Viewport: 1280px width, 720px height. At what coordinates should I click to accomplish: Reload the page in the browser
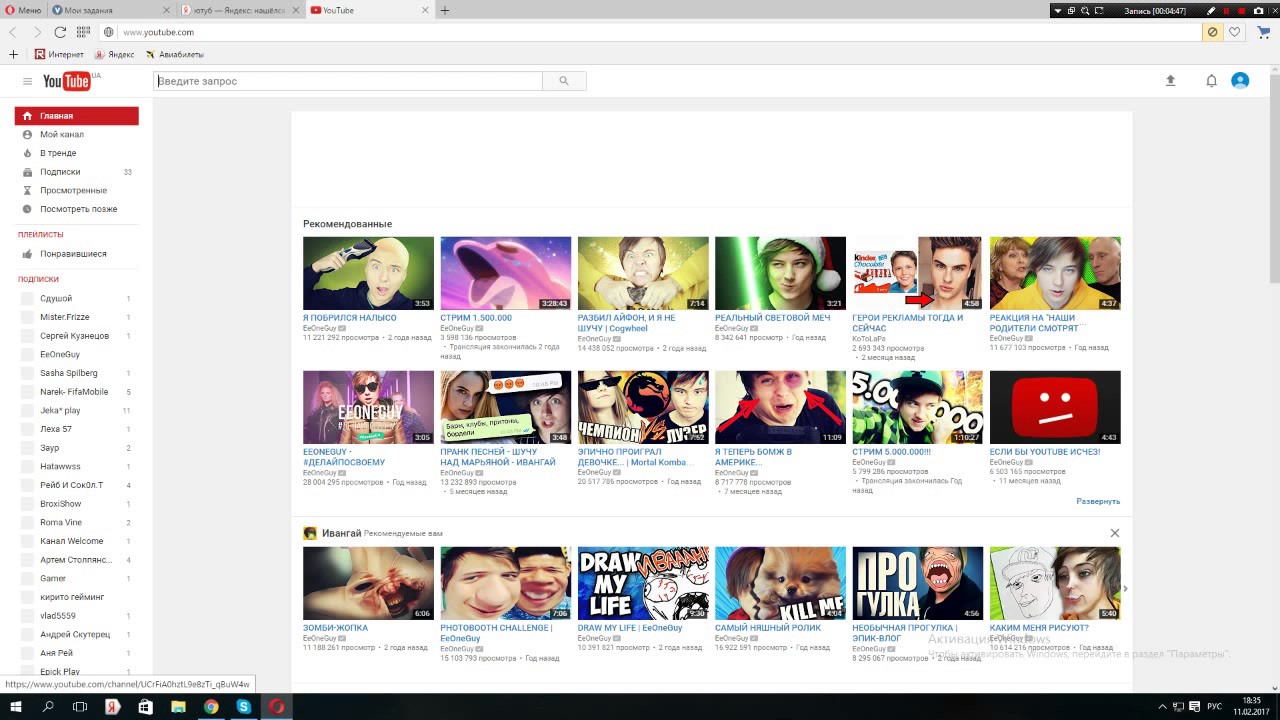[60, 32]
